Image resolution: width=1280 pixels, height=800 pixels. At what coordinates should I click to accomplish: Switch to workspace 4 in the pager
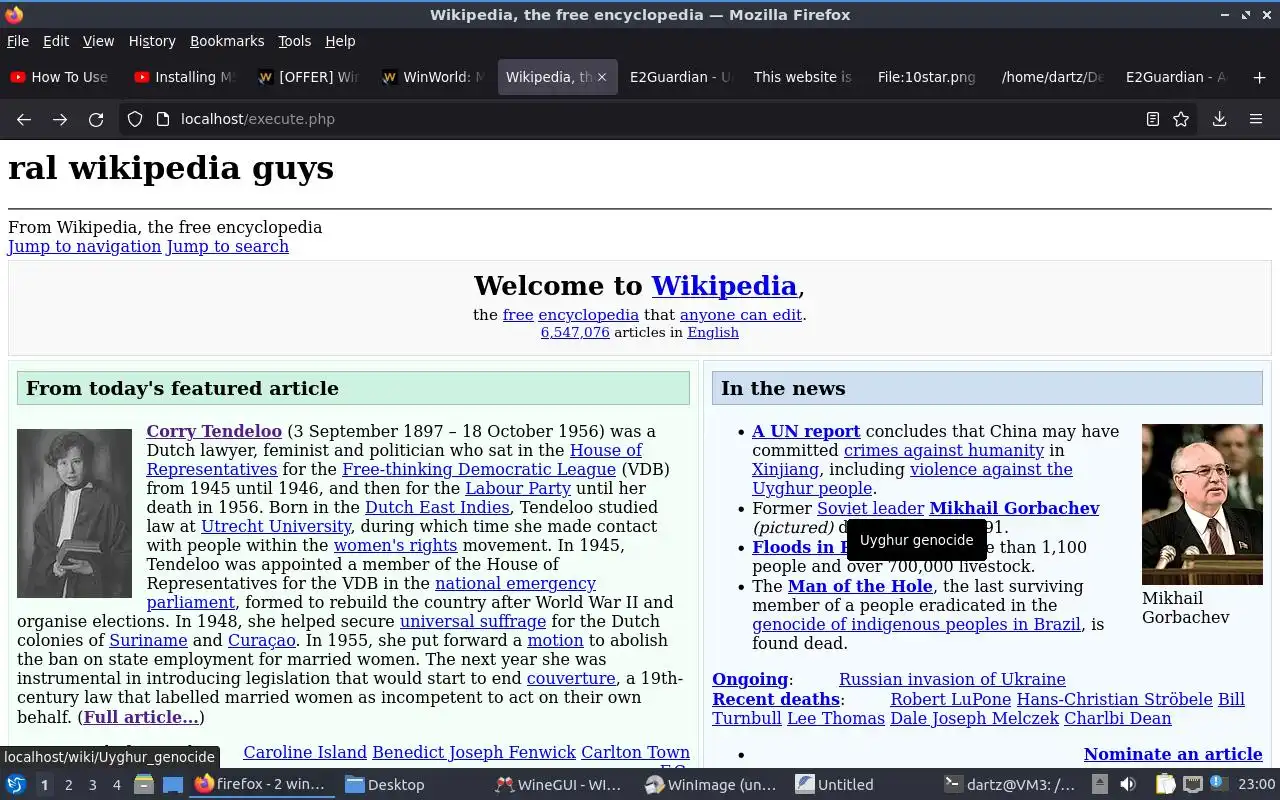(116, 785)
